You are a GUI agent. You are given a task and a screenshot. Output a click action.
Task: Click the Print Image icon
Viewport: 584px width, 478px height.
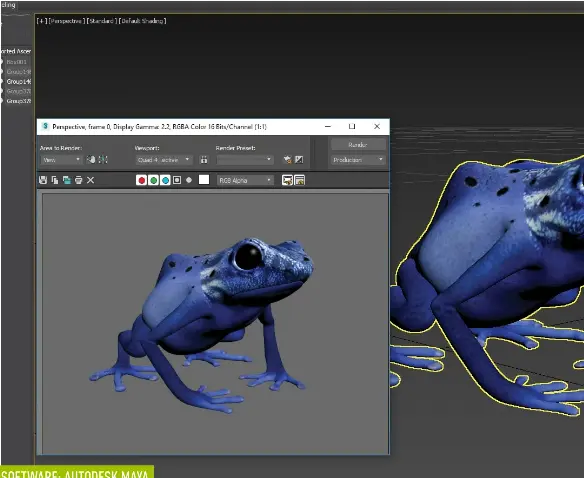tap(79, 180)
